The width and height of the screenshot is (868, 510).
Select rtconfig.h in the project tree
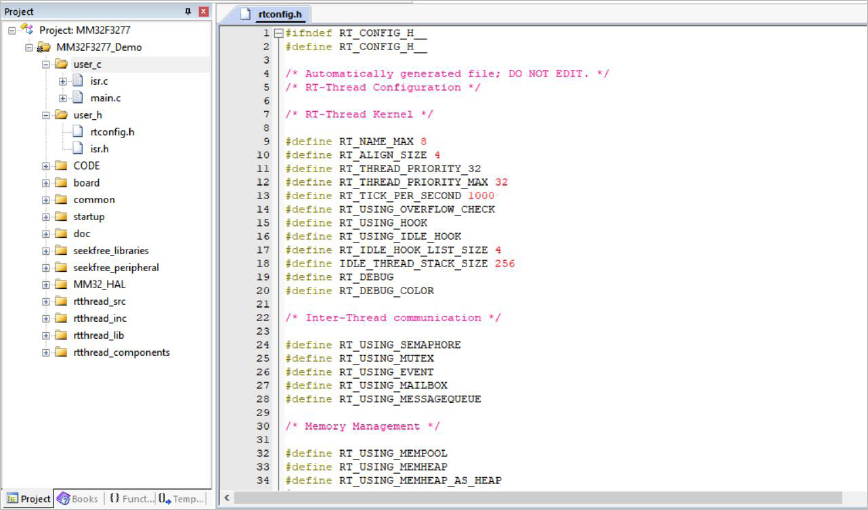point(112,132)
